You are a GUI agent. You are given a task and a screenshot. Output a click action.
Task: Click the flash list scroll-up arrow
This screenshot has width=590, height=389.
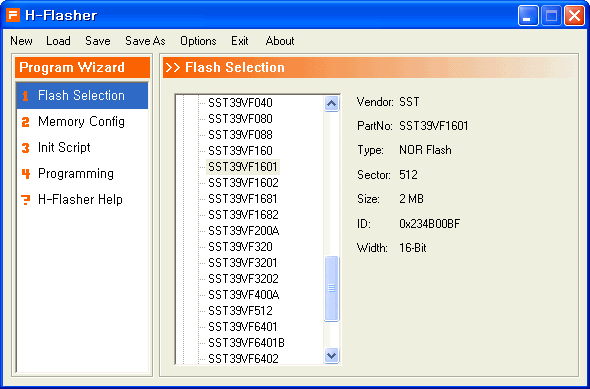pos(331,103)
